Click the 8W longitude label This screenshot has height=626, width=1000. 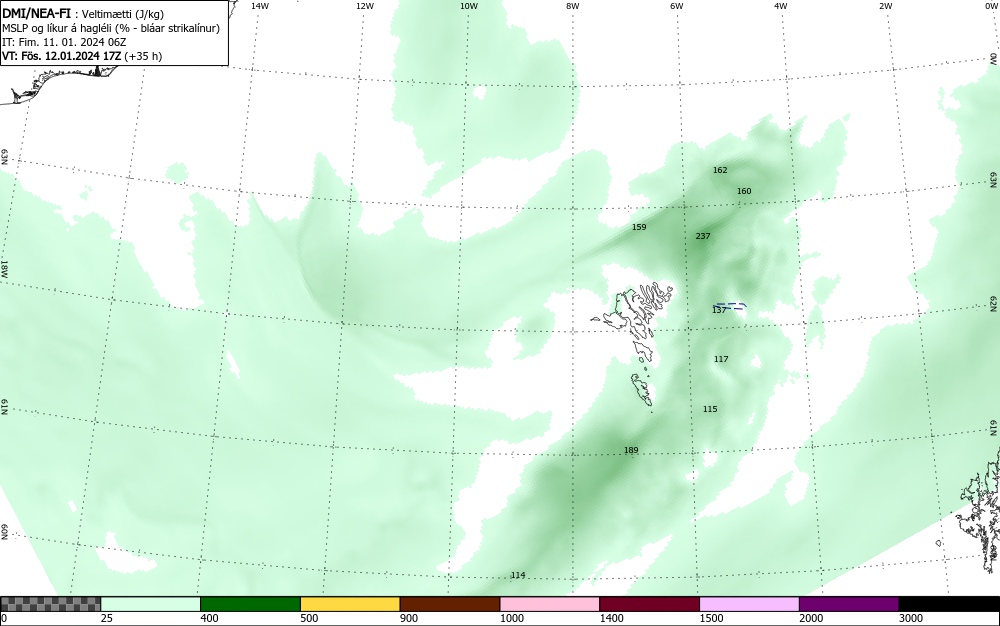coord(573,6)
